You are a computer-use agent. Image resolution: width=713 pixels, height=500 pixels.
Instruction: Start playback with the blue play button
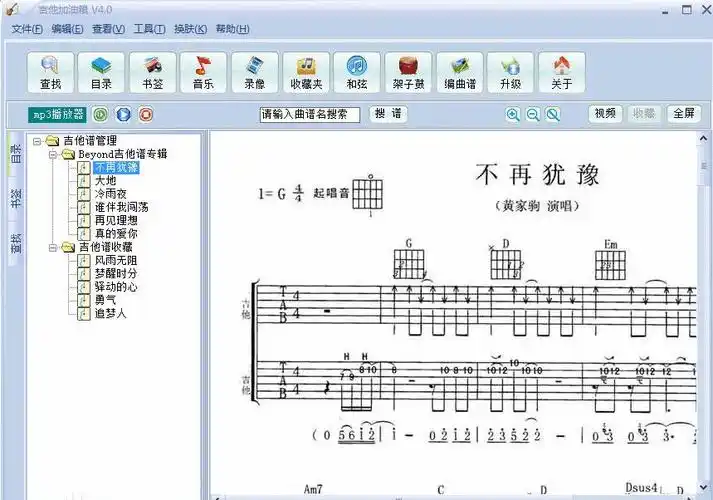[x=123, y=114]
